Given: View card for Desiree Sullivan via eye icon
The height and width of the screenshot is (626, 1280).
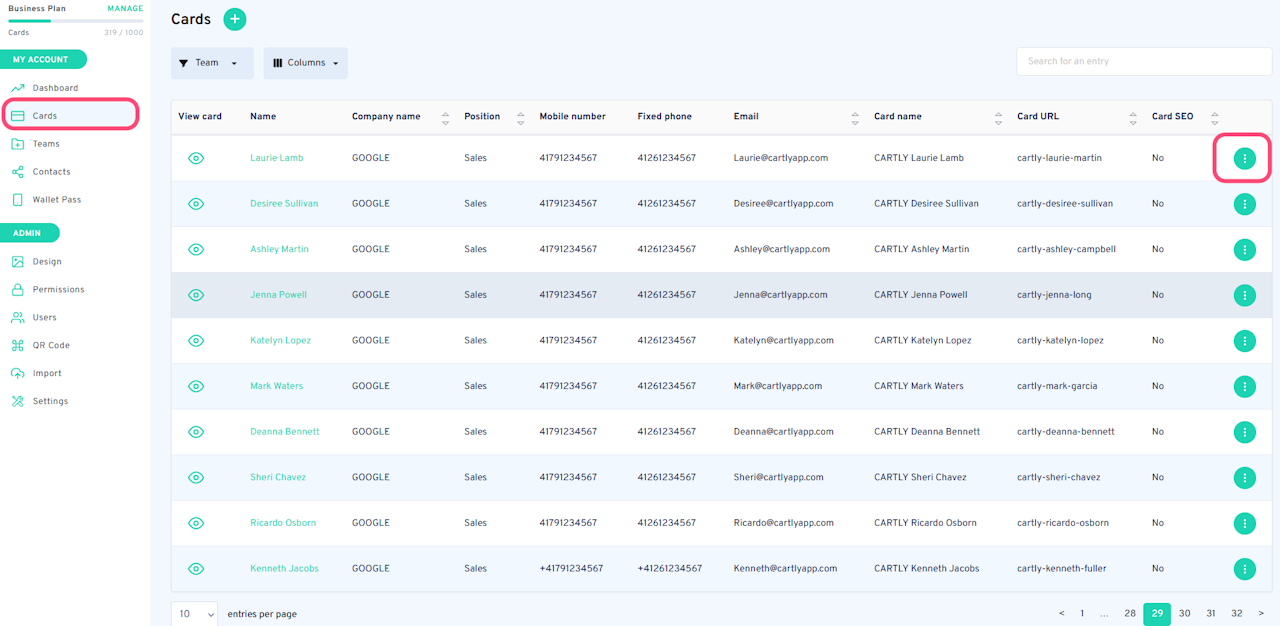Looking at the screenshot, I should click(196, 204).
